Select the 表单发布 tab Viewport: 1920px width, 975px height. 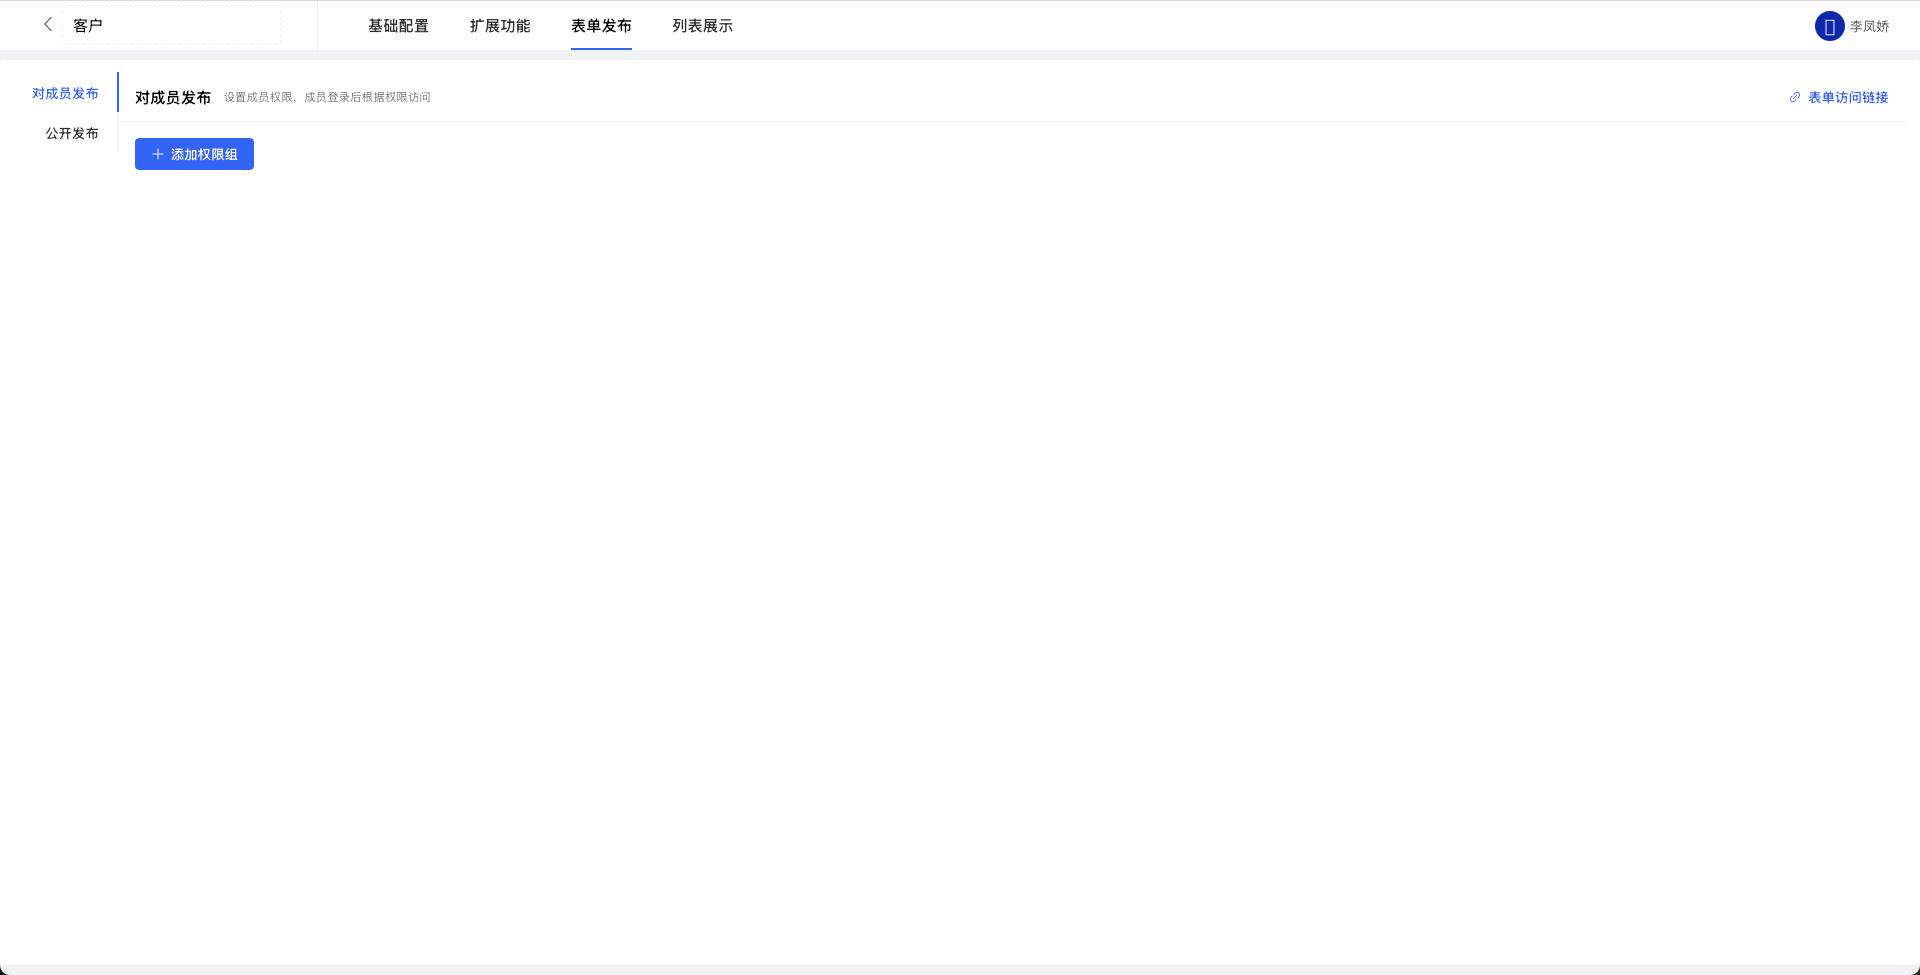click(x=601, y=26)
